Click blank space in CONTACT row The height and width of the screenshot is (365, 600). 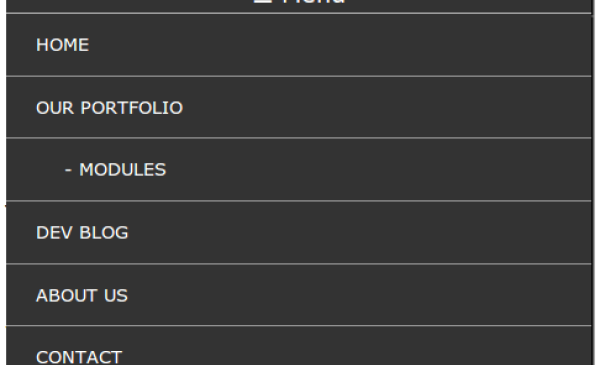[x=364, y=348]
